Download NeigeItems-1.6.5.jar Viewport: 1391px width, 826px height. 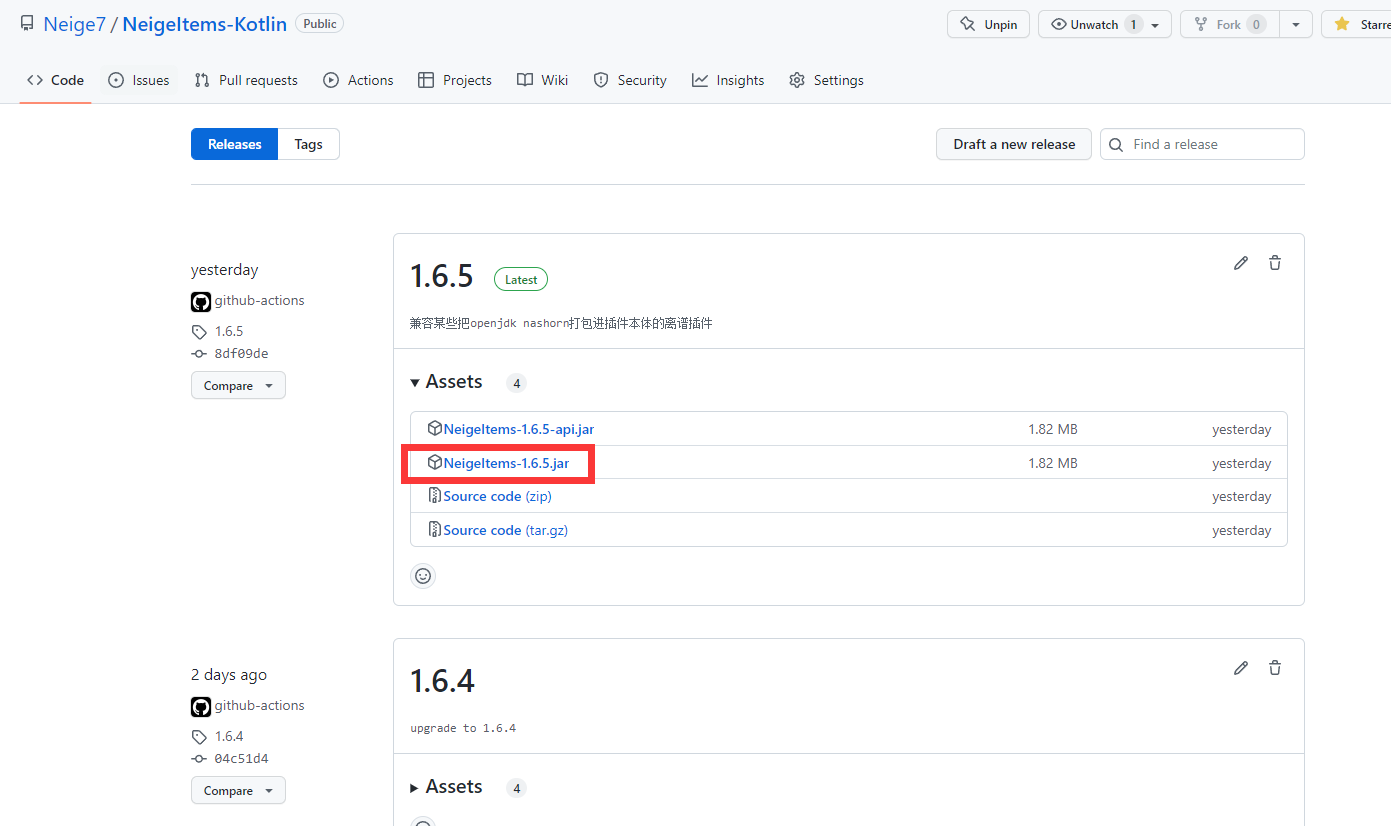click(506, 463)
